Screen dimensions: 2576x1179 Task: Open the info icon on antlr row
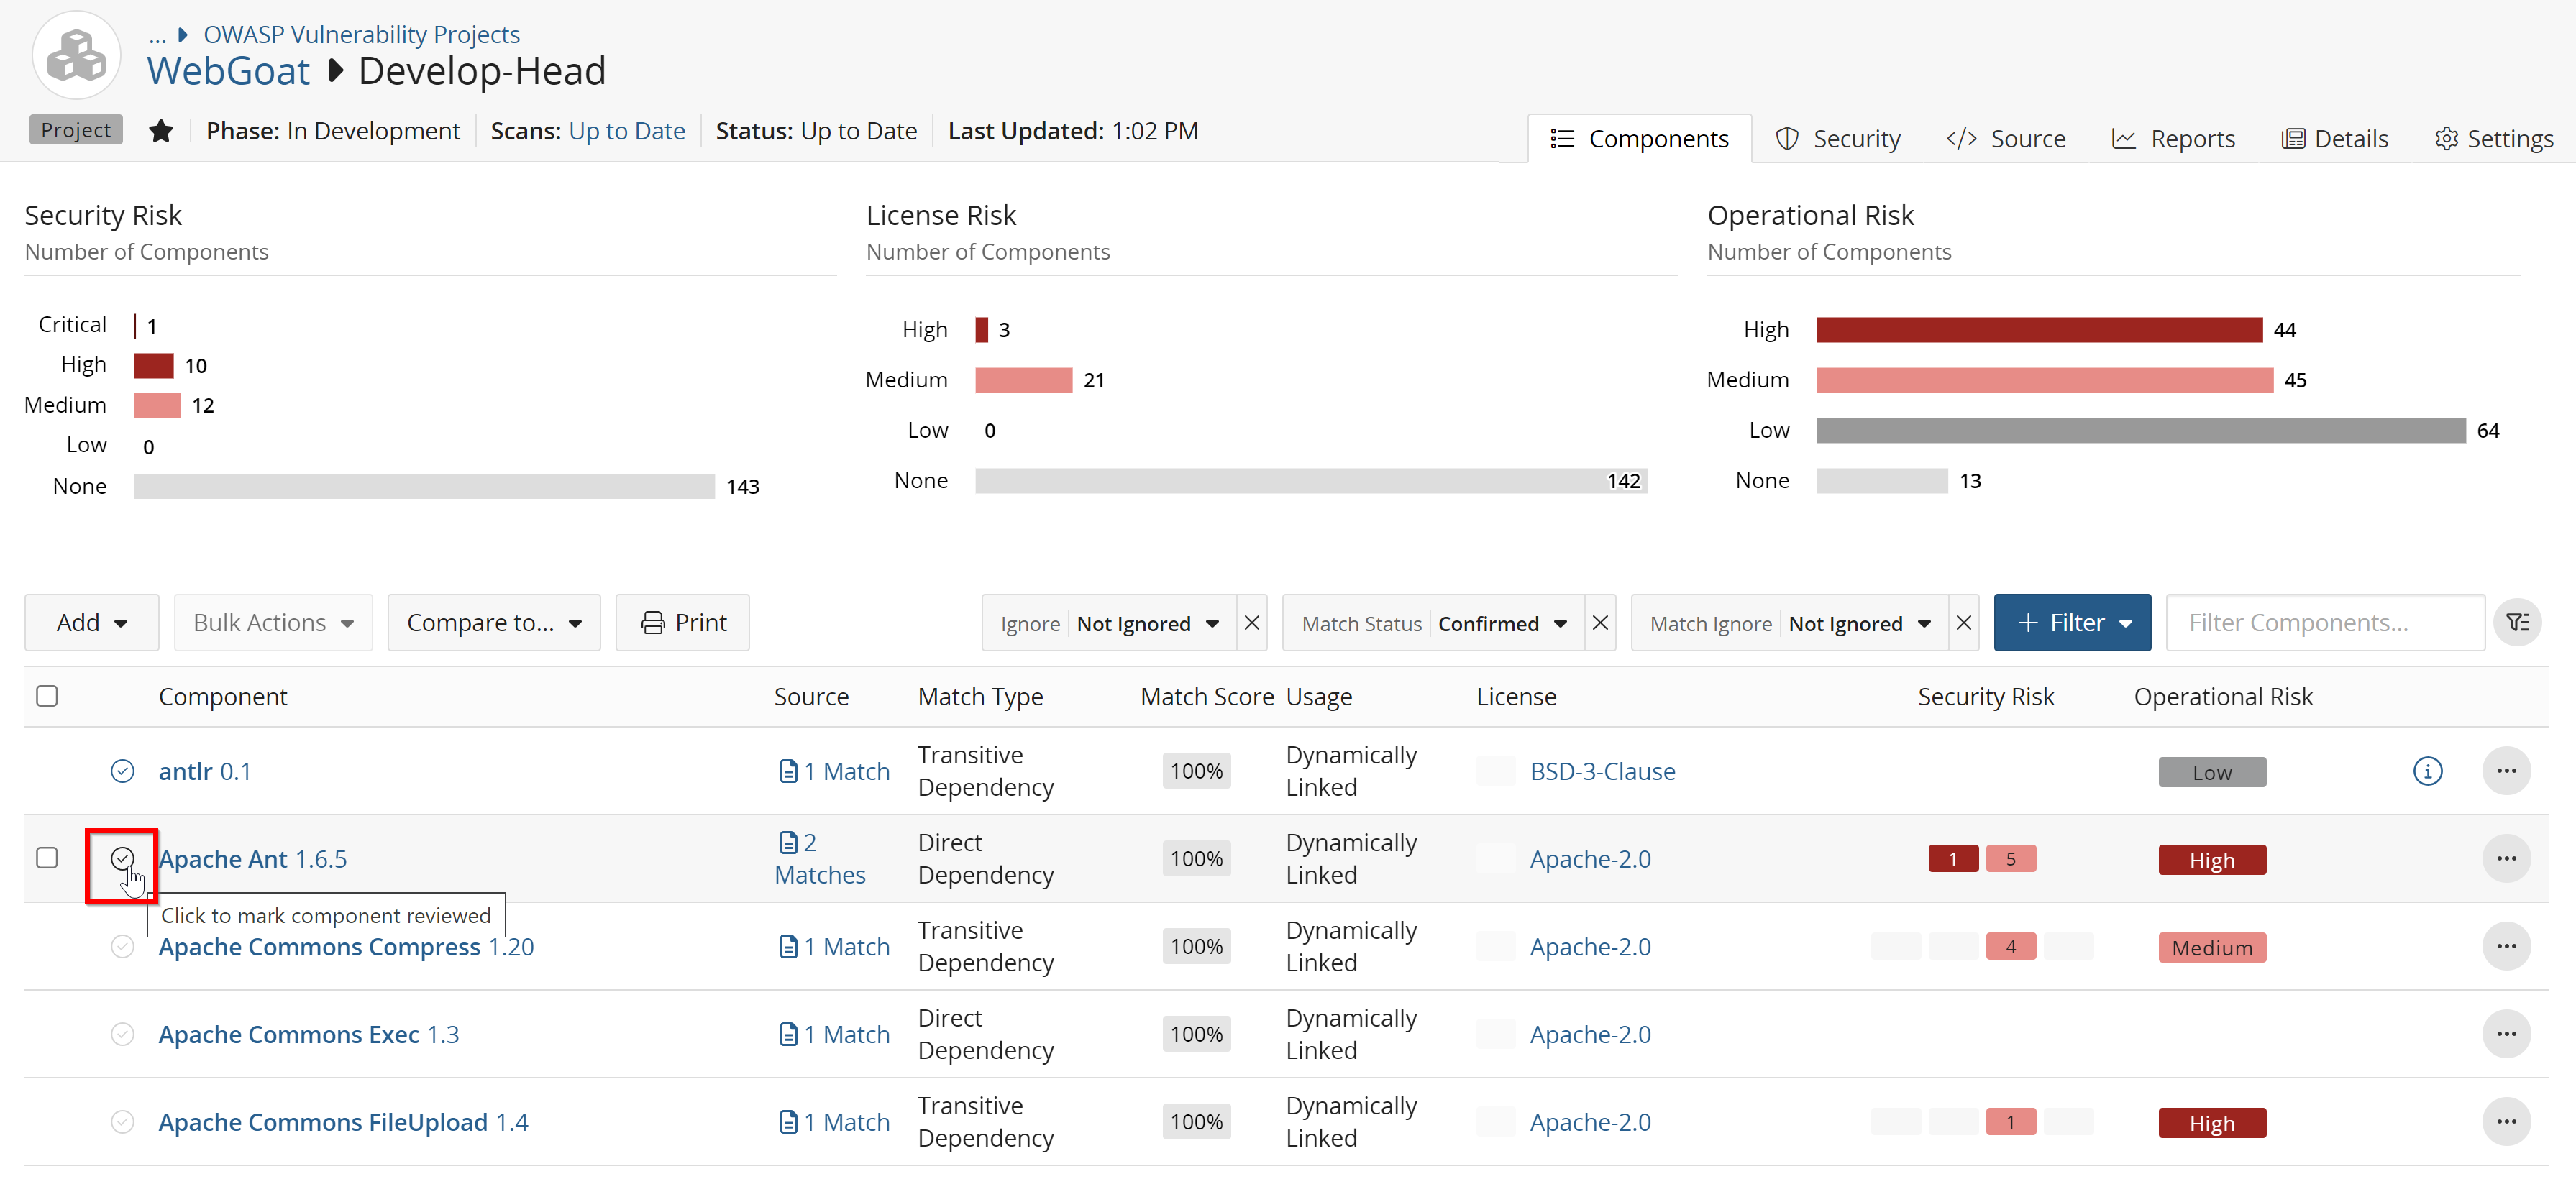click(2427, 771)
